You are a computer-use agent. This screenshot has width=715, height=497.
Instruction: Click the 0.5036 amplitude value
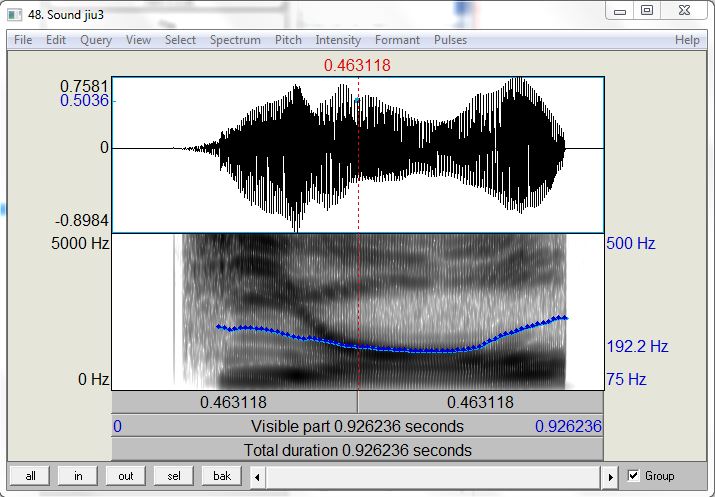85,100
